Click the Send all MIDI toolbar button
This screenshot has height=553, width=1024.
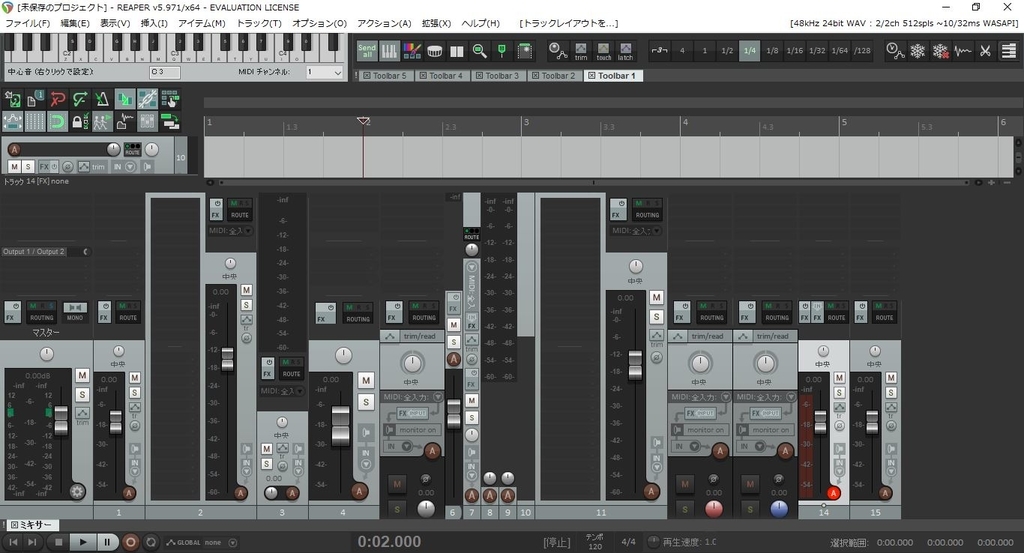(x=367, y=50)
